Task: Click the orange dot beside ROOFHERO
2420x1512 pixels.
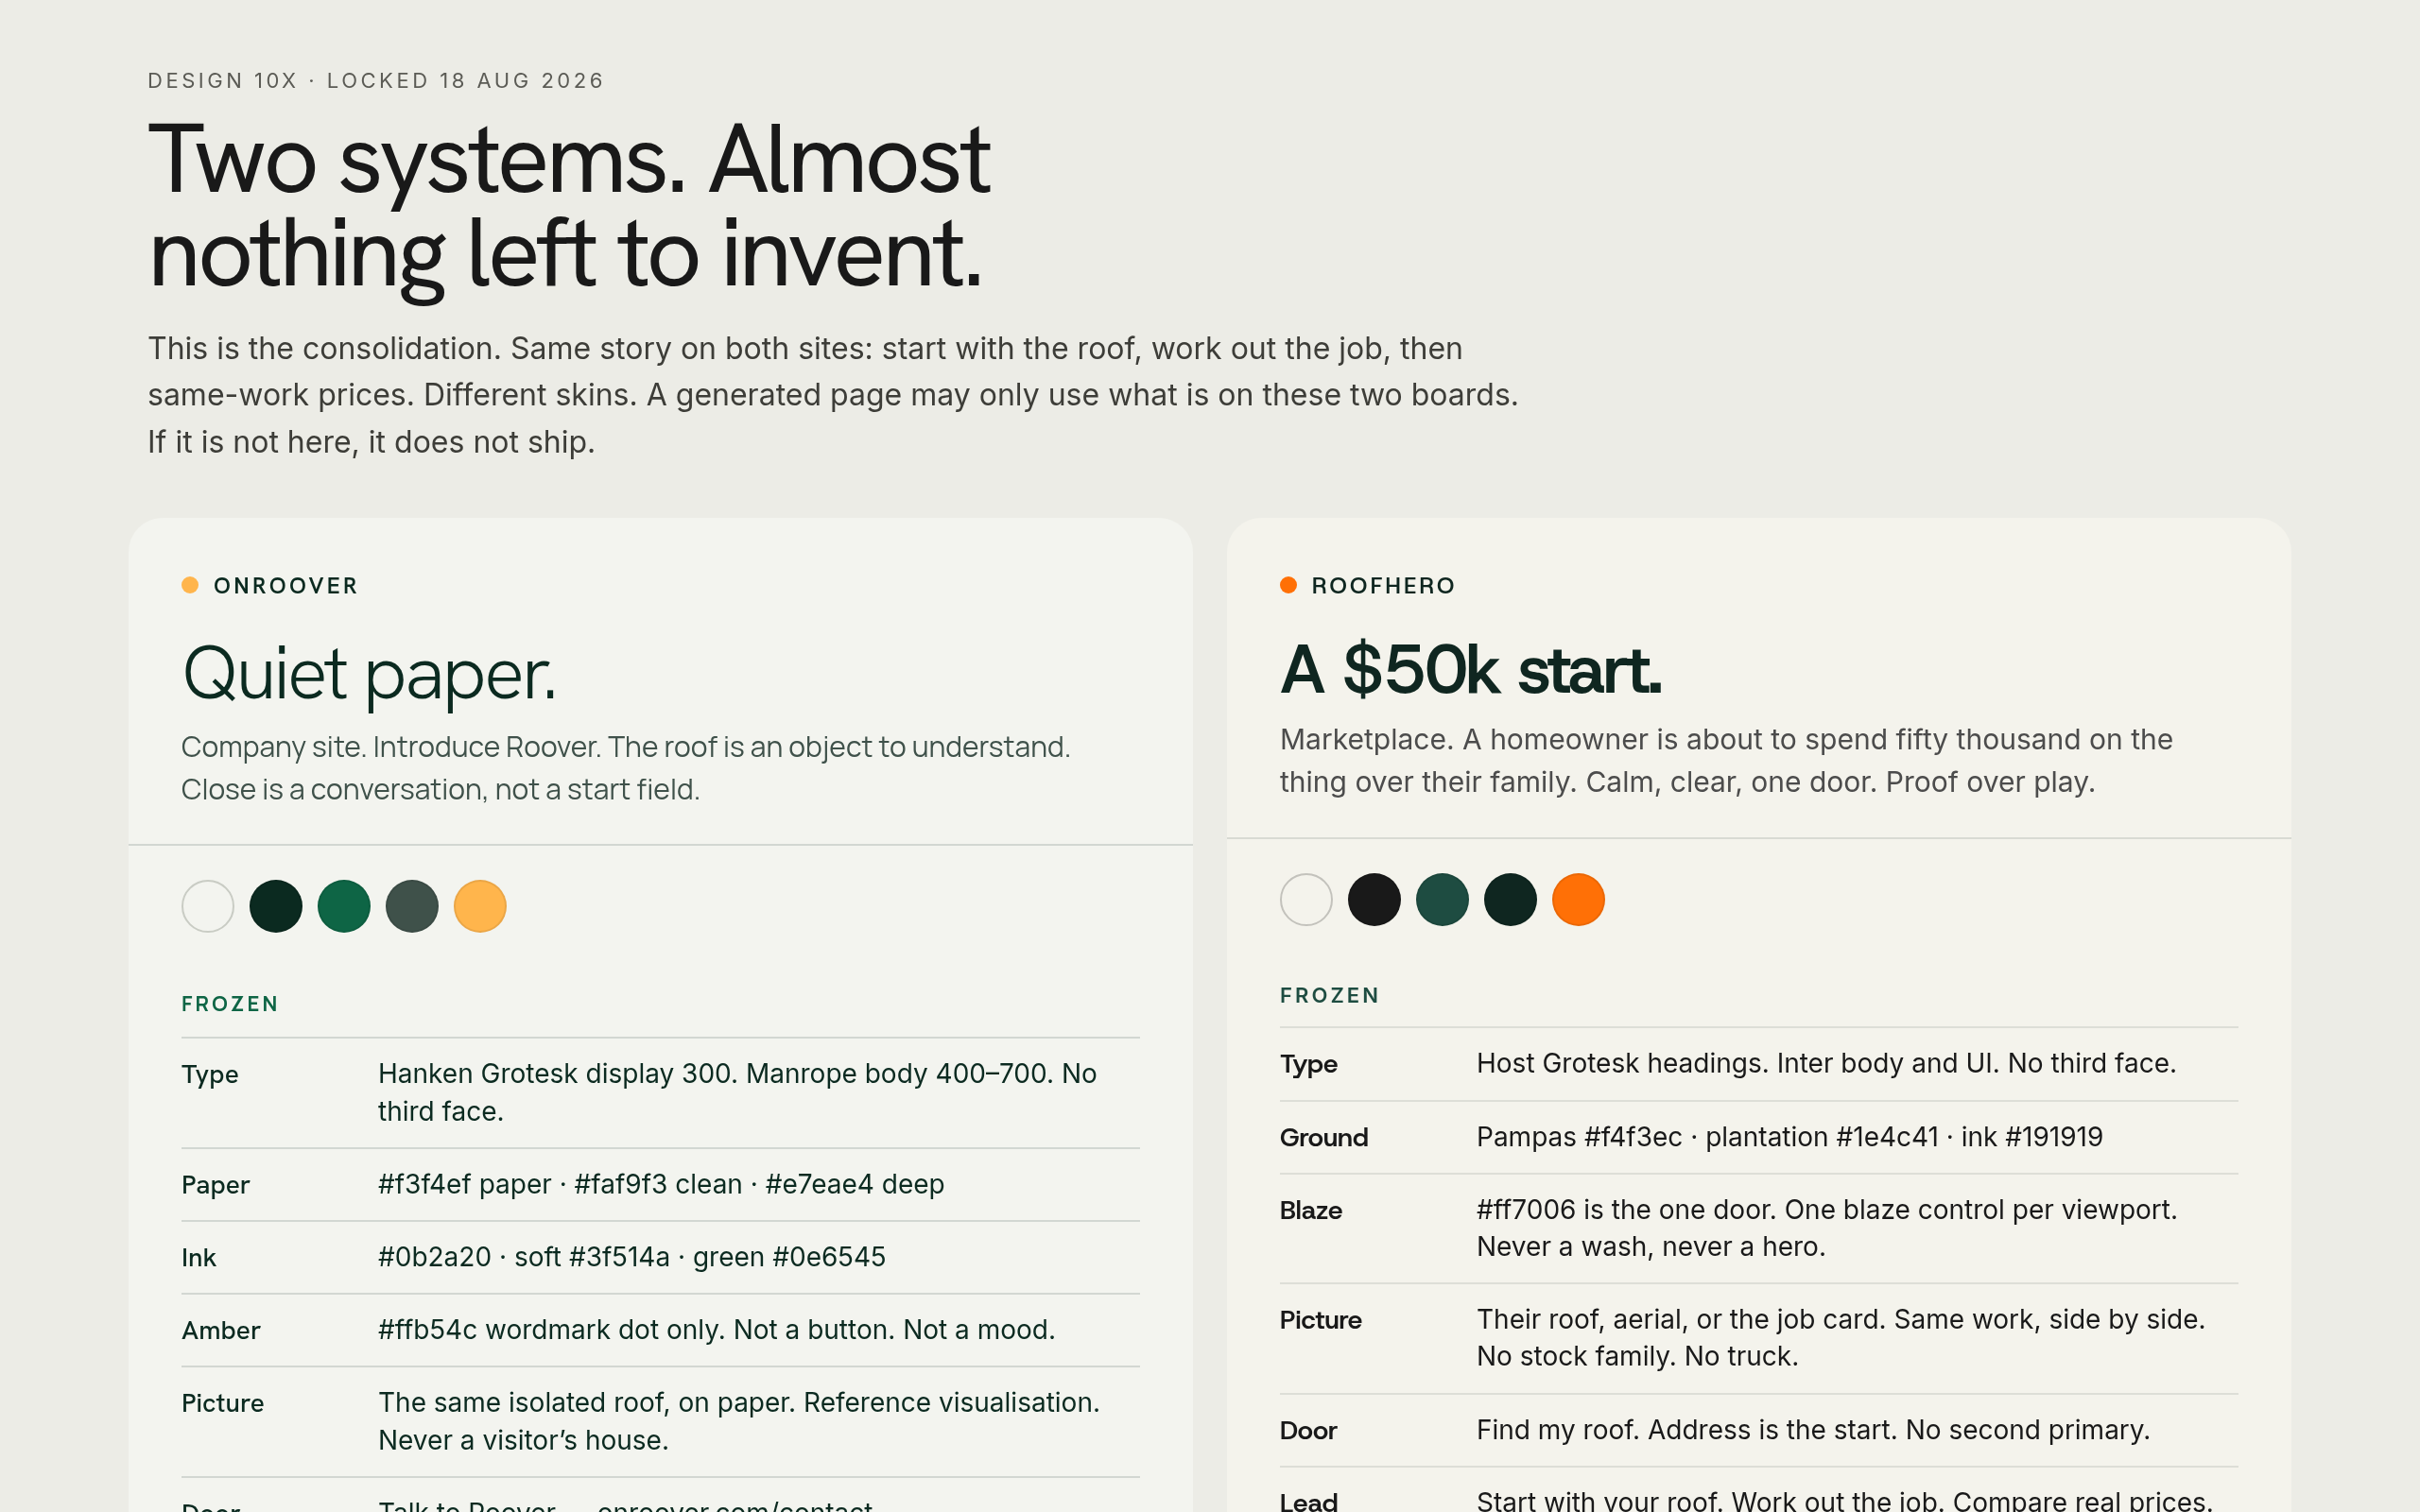Action: 1288,585
